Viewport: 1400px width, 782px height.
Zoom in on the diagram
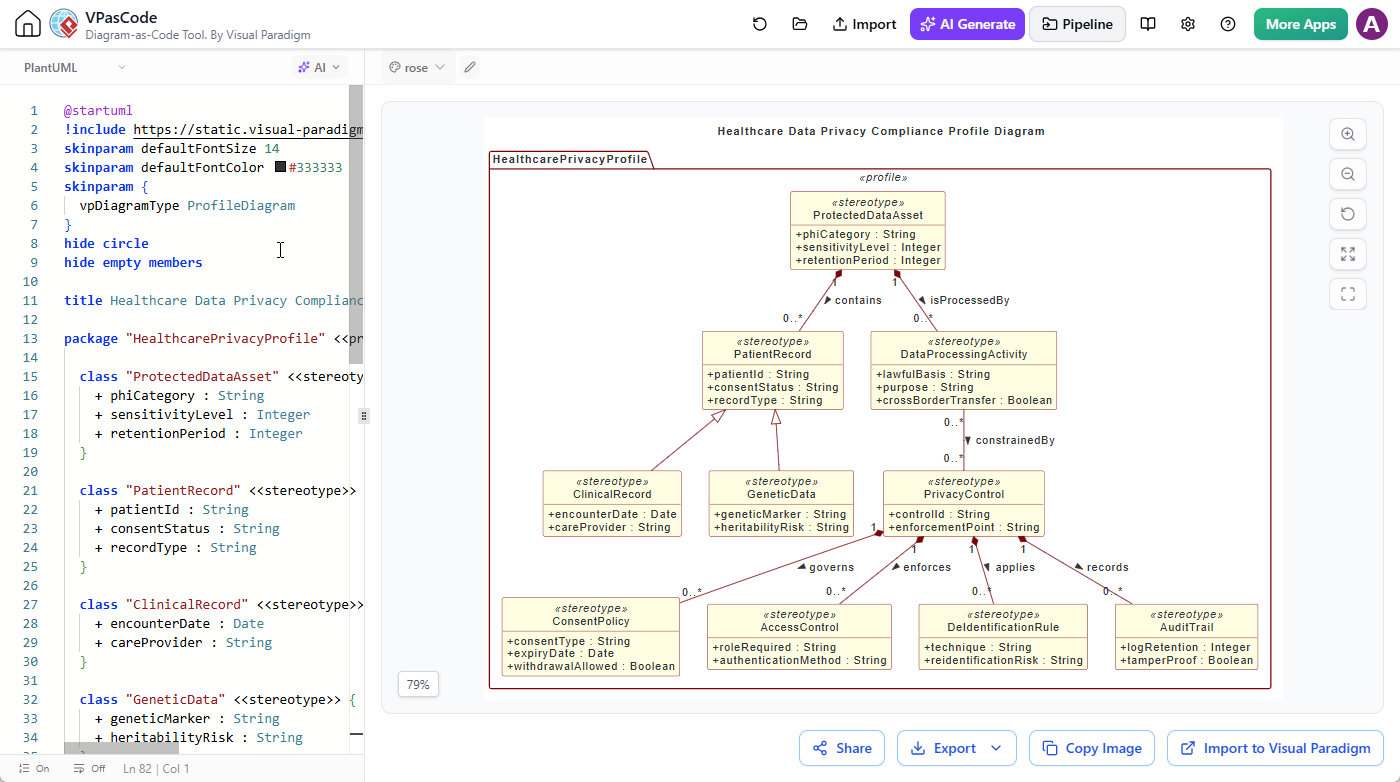pyautogui.click(x=1348, y=134)
